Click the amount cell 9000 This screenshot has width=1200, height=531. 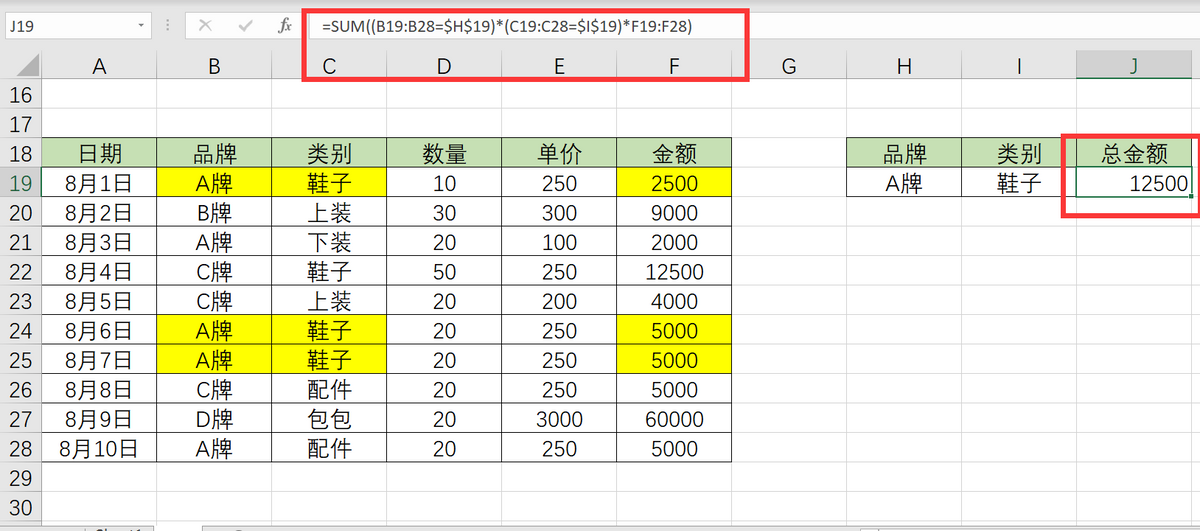click(674, 213)
